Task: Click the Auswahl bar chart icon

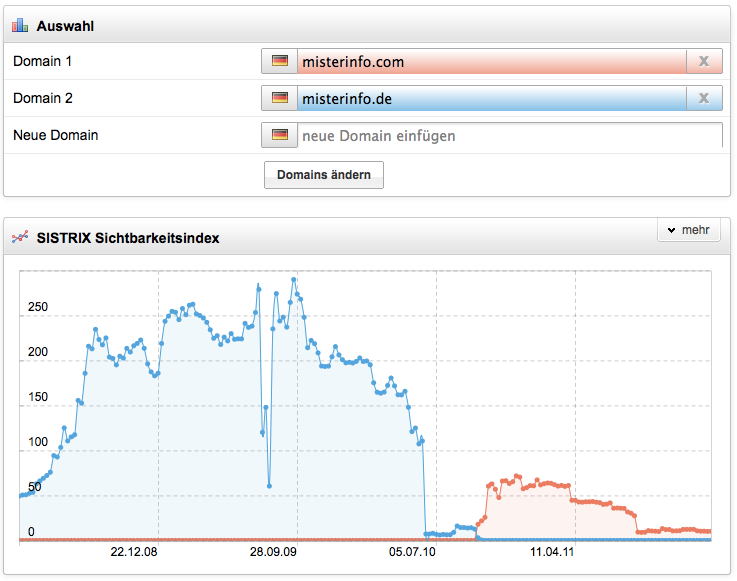Action: (20, 25)
